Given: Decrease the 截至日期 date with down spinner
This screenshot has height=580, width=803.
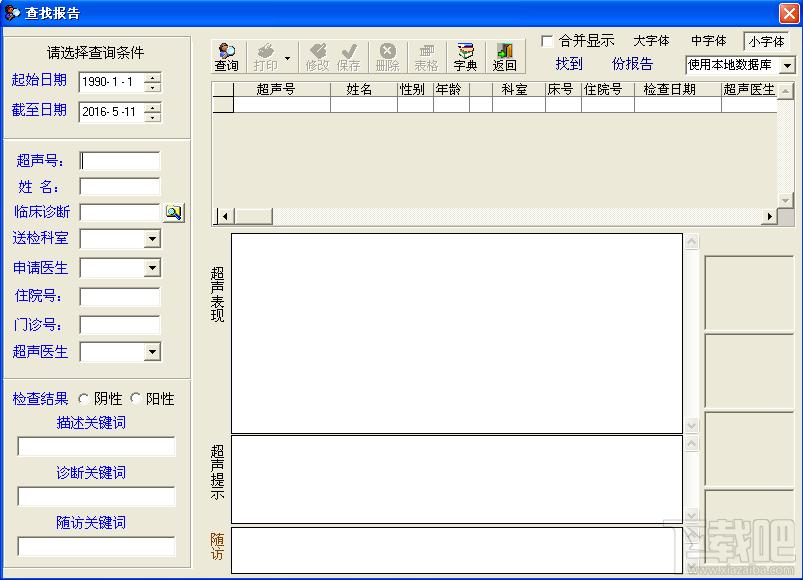Looking at the screenshot, I should tap(152, 117).
